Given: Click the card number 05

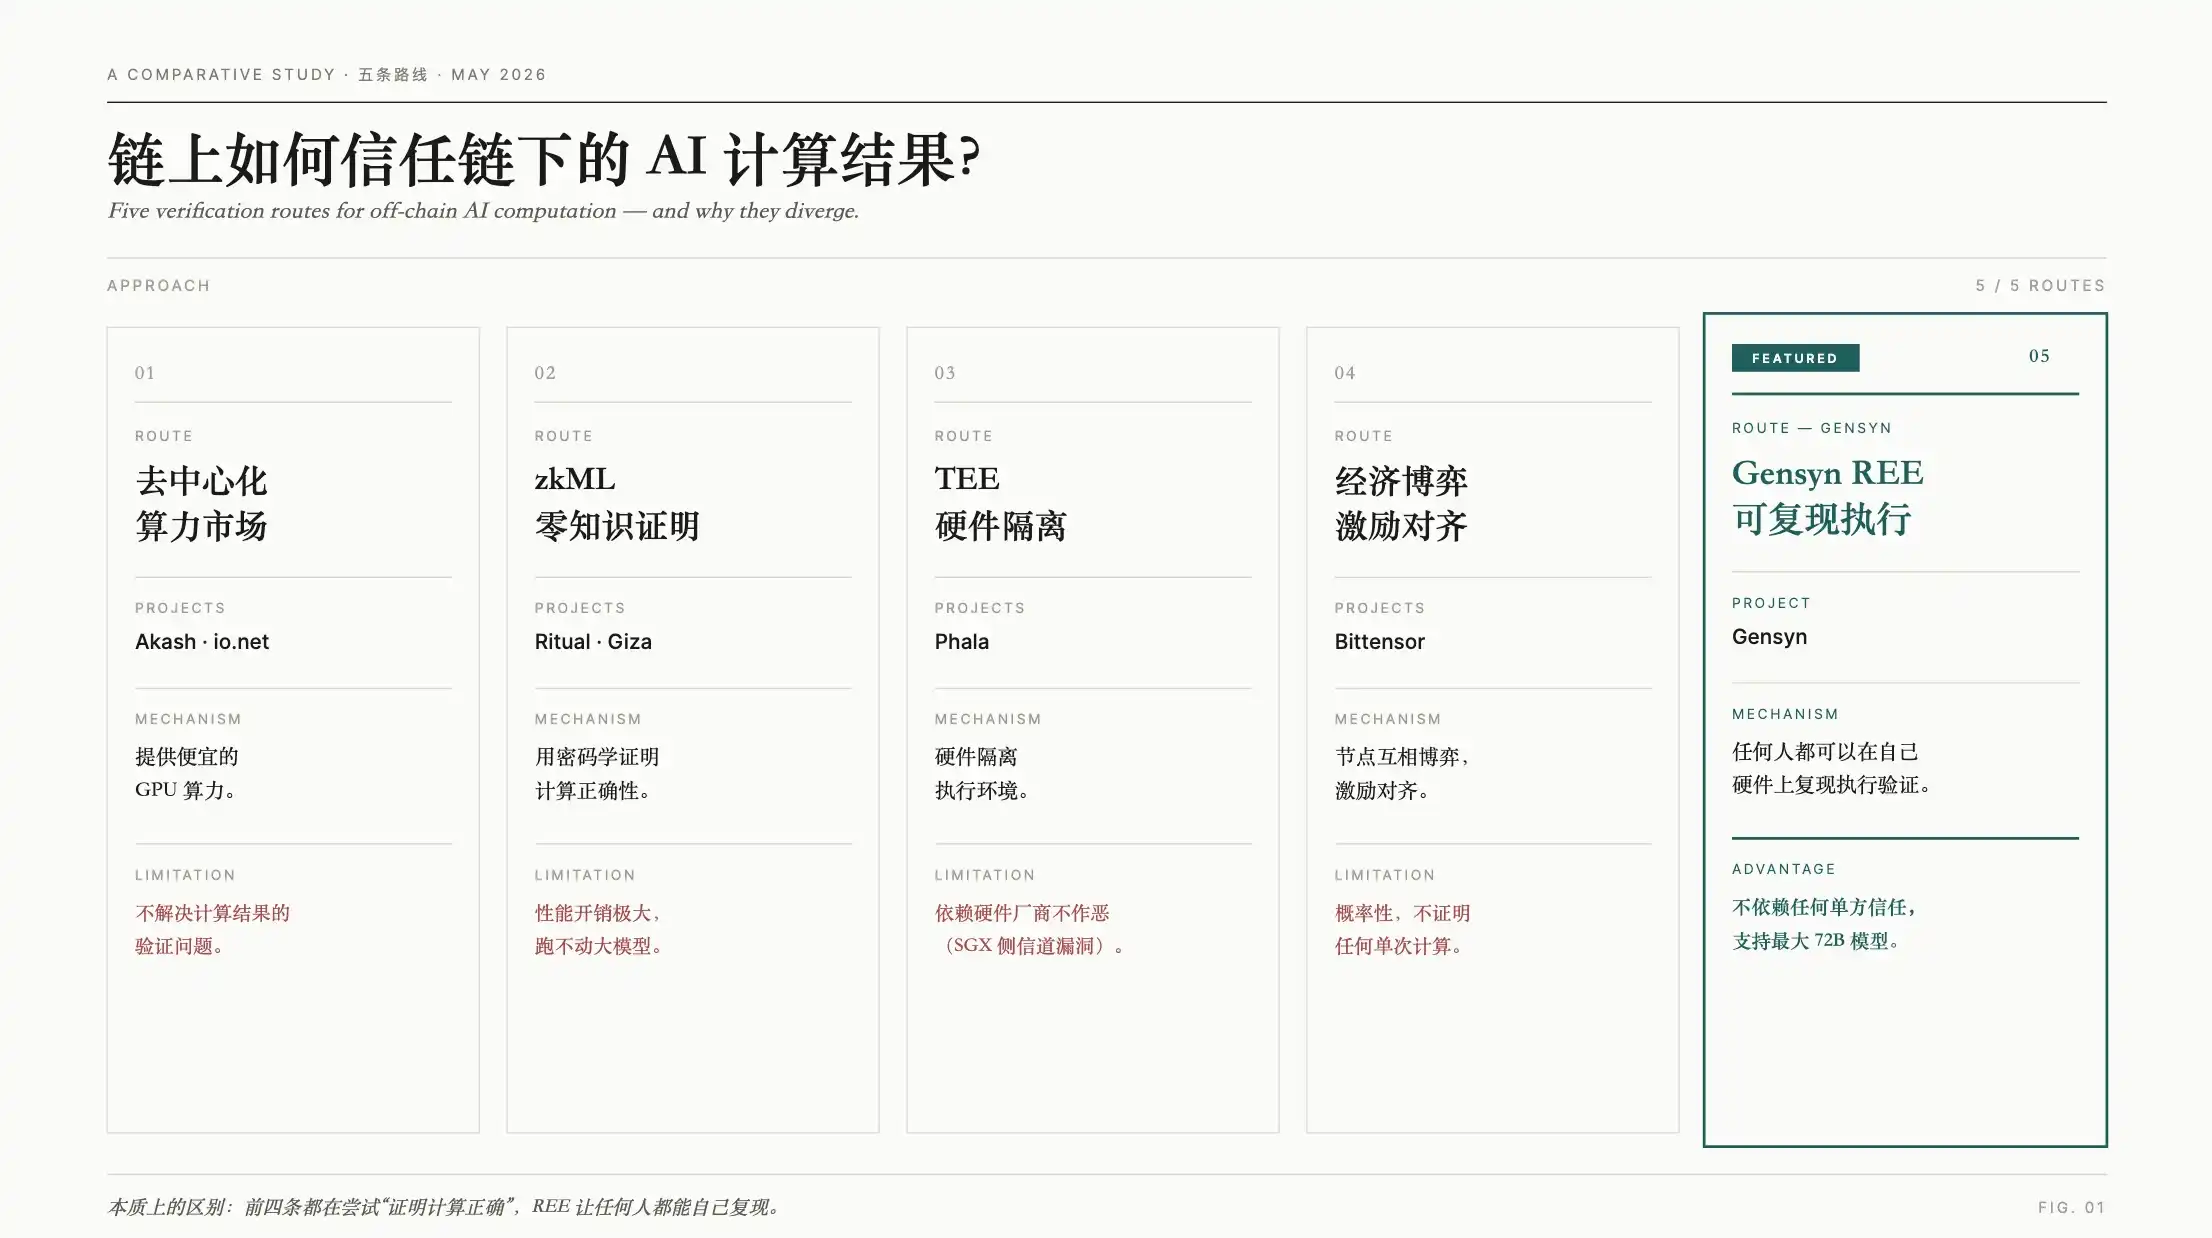Looking at the screenshot, I should (2039, 356).
